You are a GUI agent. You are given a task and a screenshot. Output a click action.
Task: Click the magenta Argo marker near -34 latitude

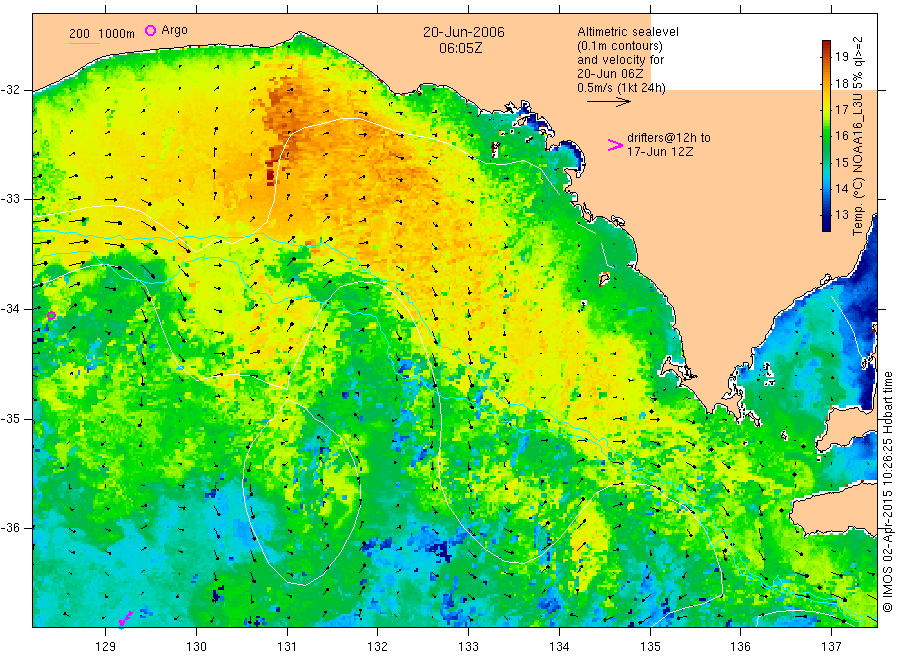tap(51, 316)
